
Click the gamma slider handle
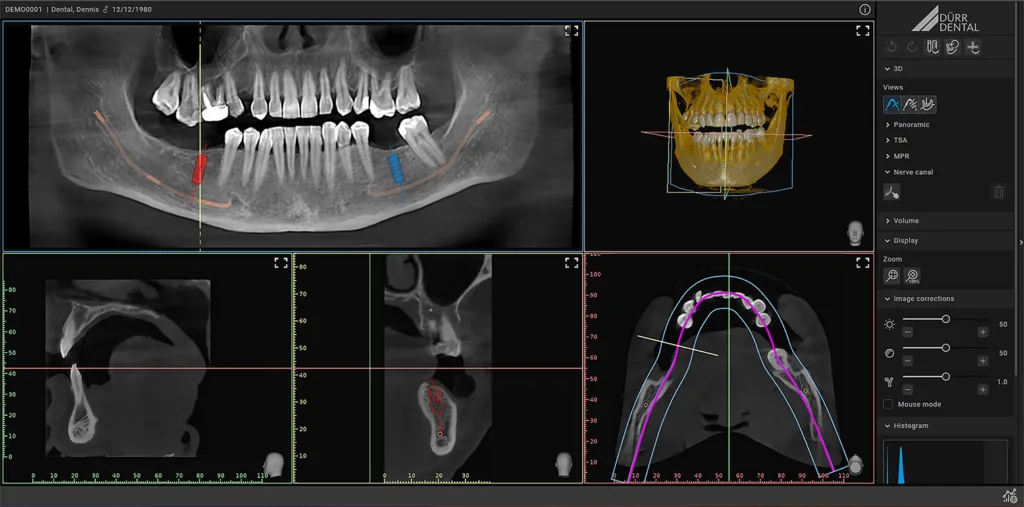click(945, 376)
